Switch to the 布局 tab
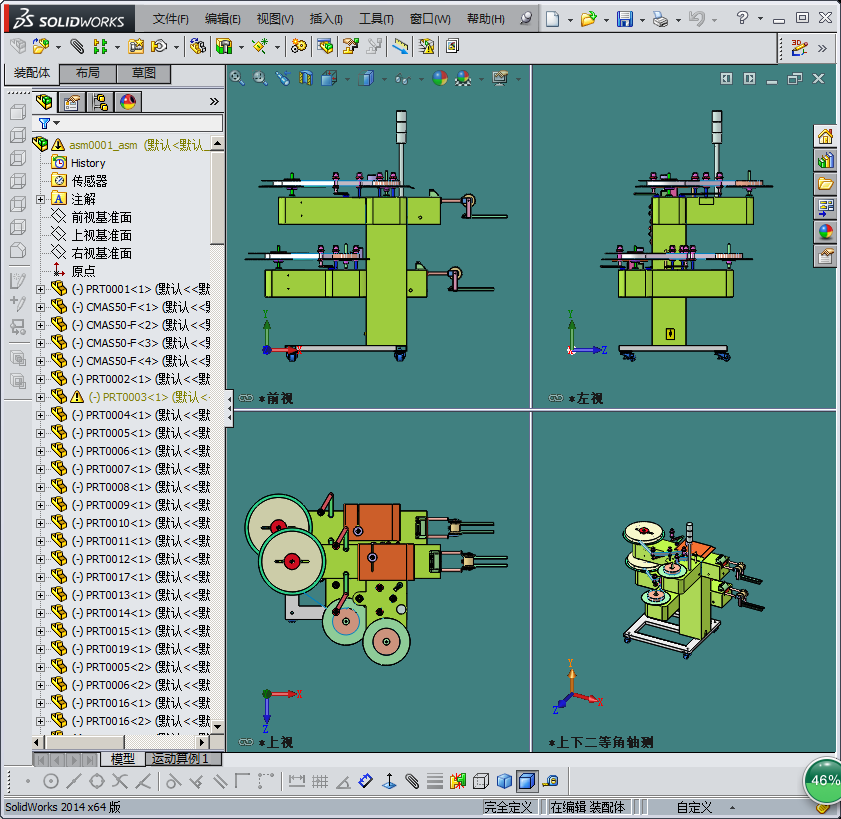This screenshot has width=841, height=819. (87, 73)
